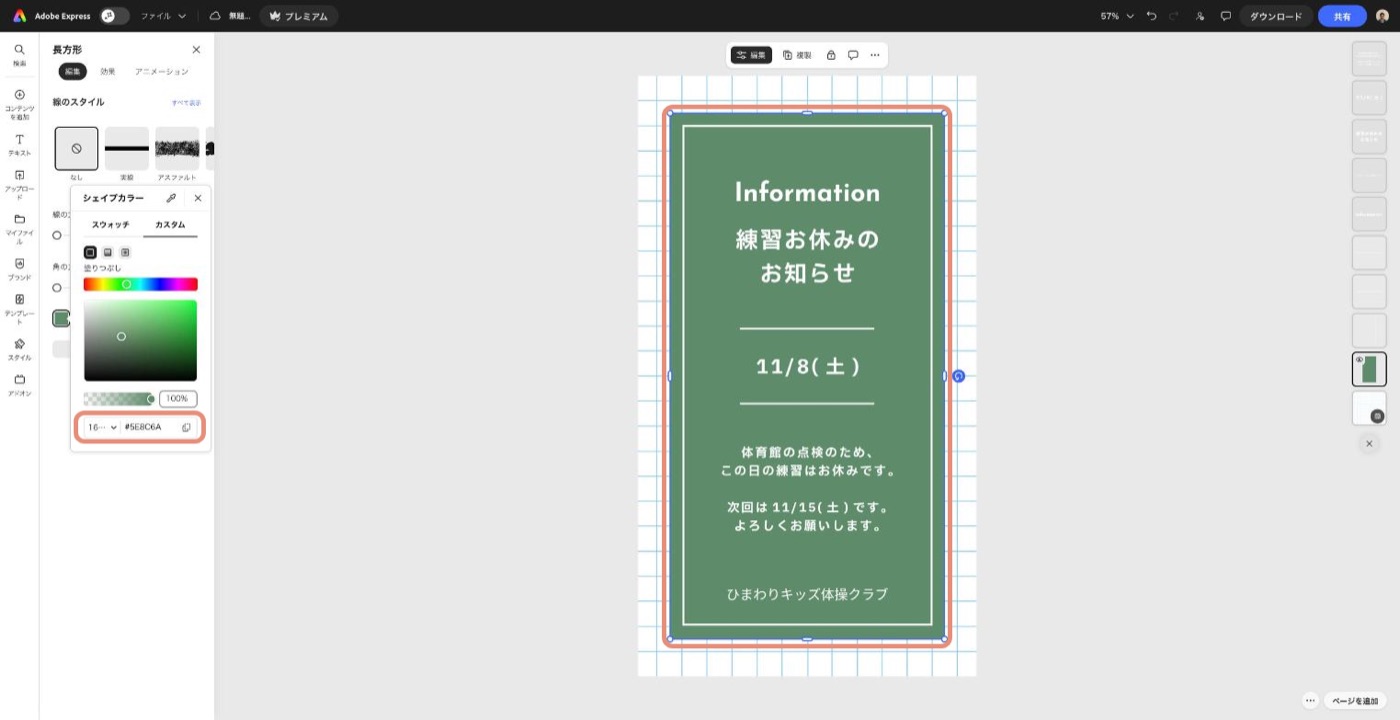This screenshot has width=1400, height=720.
Task: Open the Search (検索) sidebar tool
Action: tap(19, 55)
